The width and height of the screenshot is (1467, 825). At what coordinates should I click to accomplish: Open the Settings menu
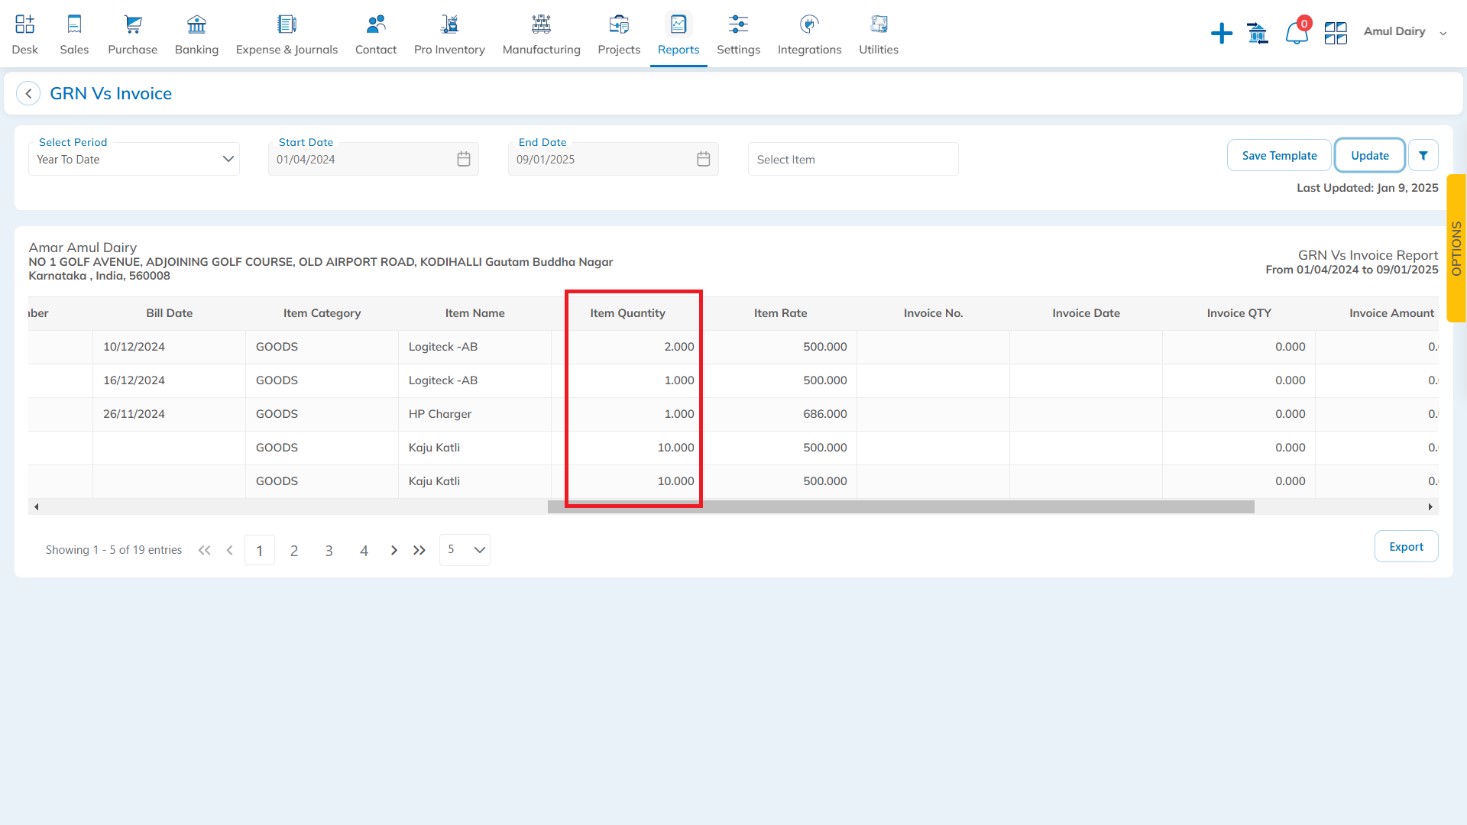pyautogui.click(x=738, y=34)
